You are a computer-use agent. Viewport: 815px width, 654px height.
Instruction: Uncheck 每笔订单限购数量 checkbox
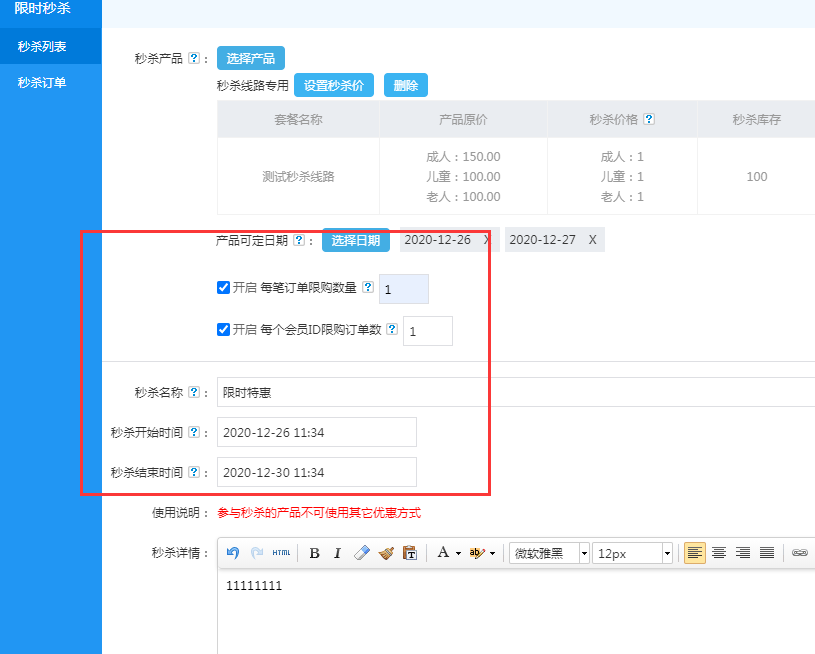point(223,288)
